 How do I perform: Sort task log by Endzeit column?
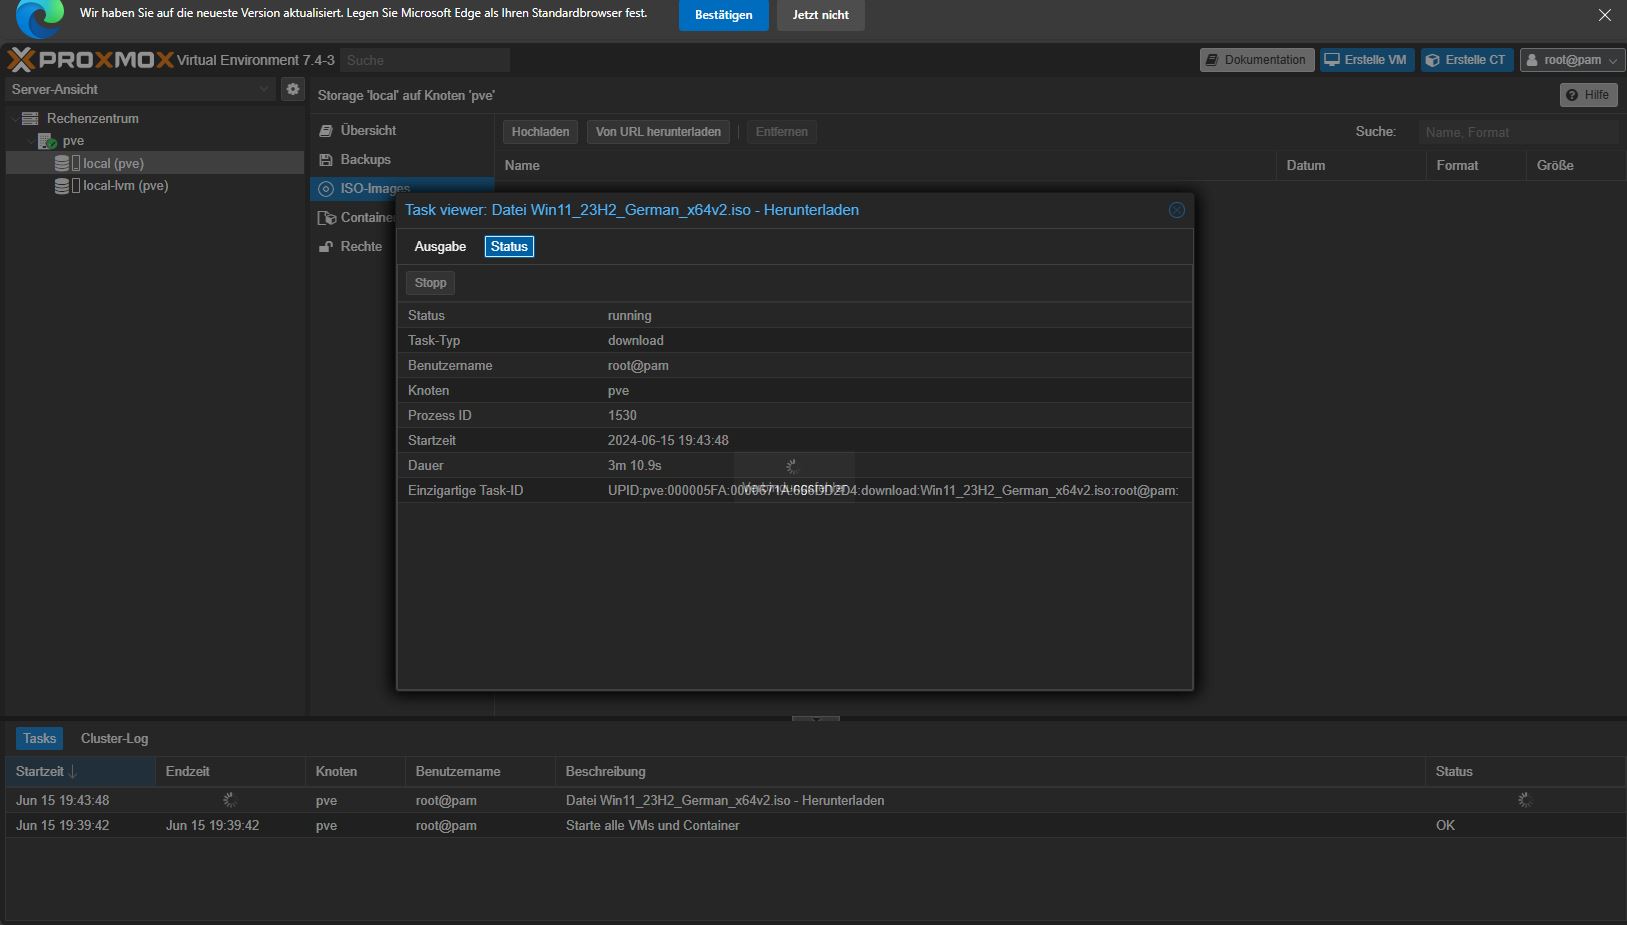click(x=230, y=772)
